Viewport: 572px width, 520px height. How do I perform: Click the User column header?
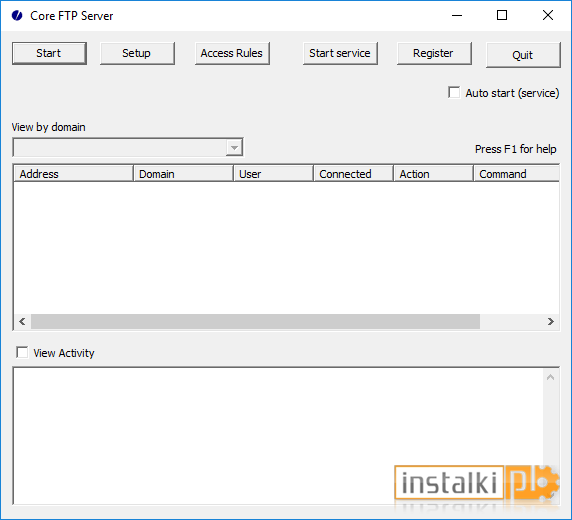coord(273,174)
